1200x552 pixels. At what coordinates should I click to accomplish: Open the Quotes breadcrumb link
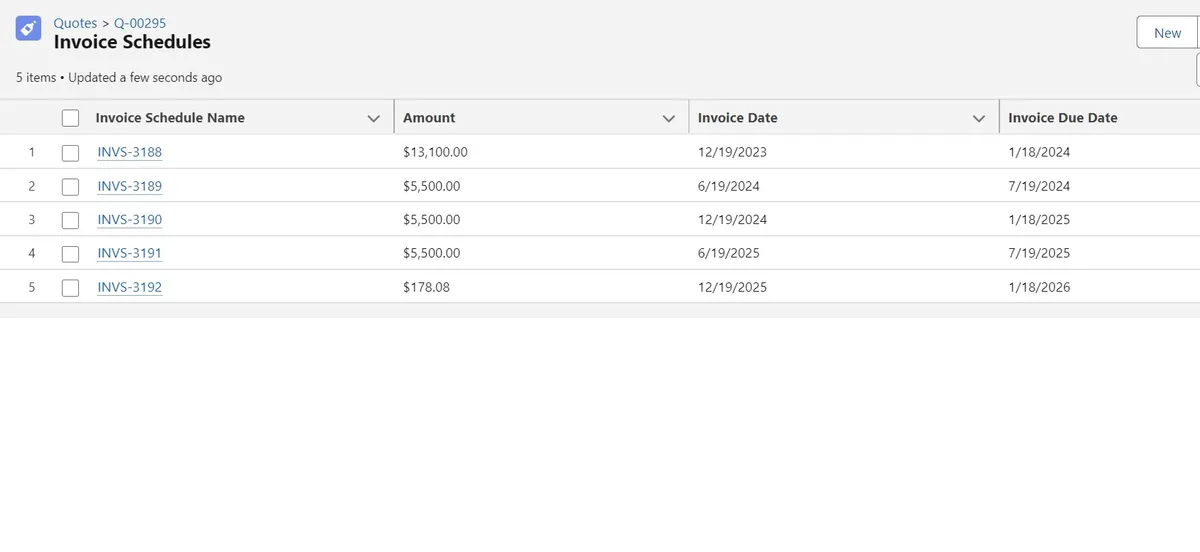click(75, 23)
